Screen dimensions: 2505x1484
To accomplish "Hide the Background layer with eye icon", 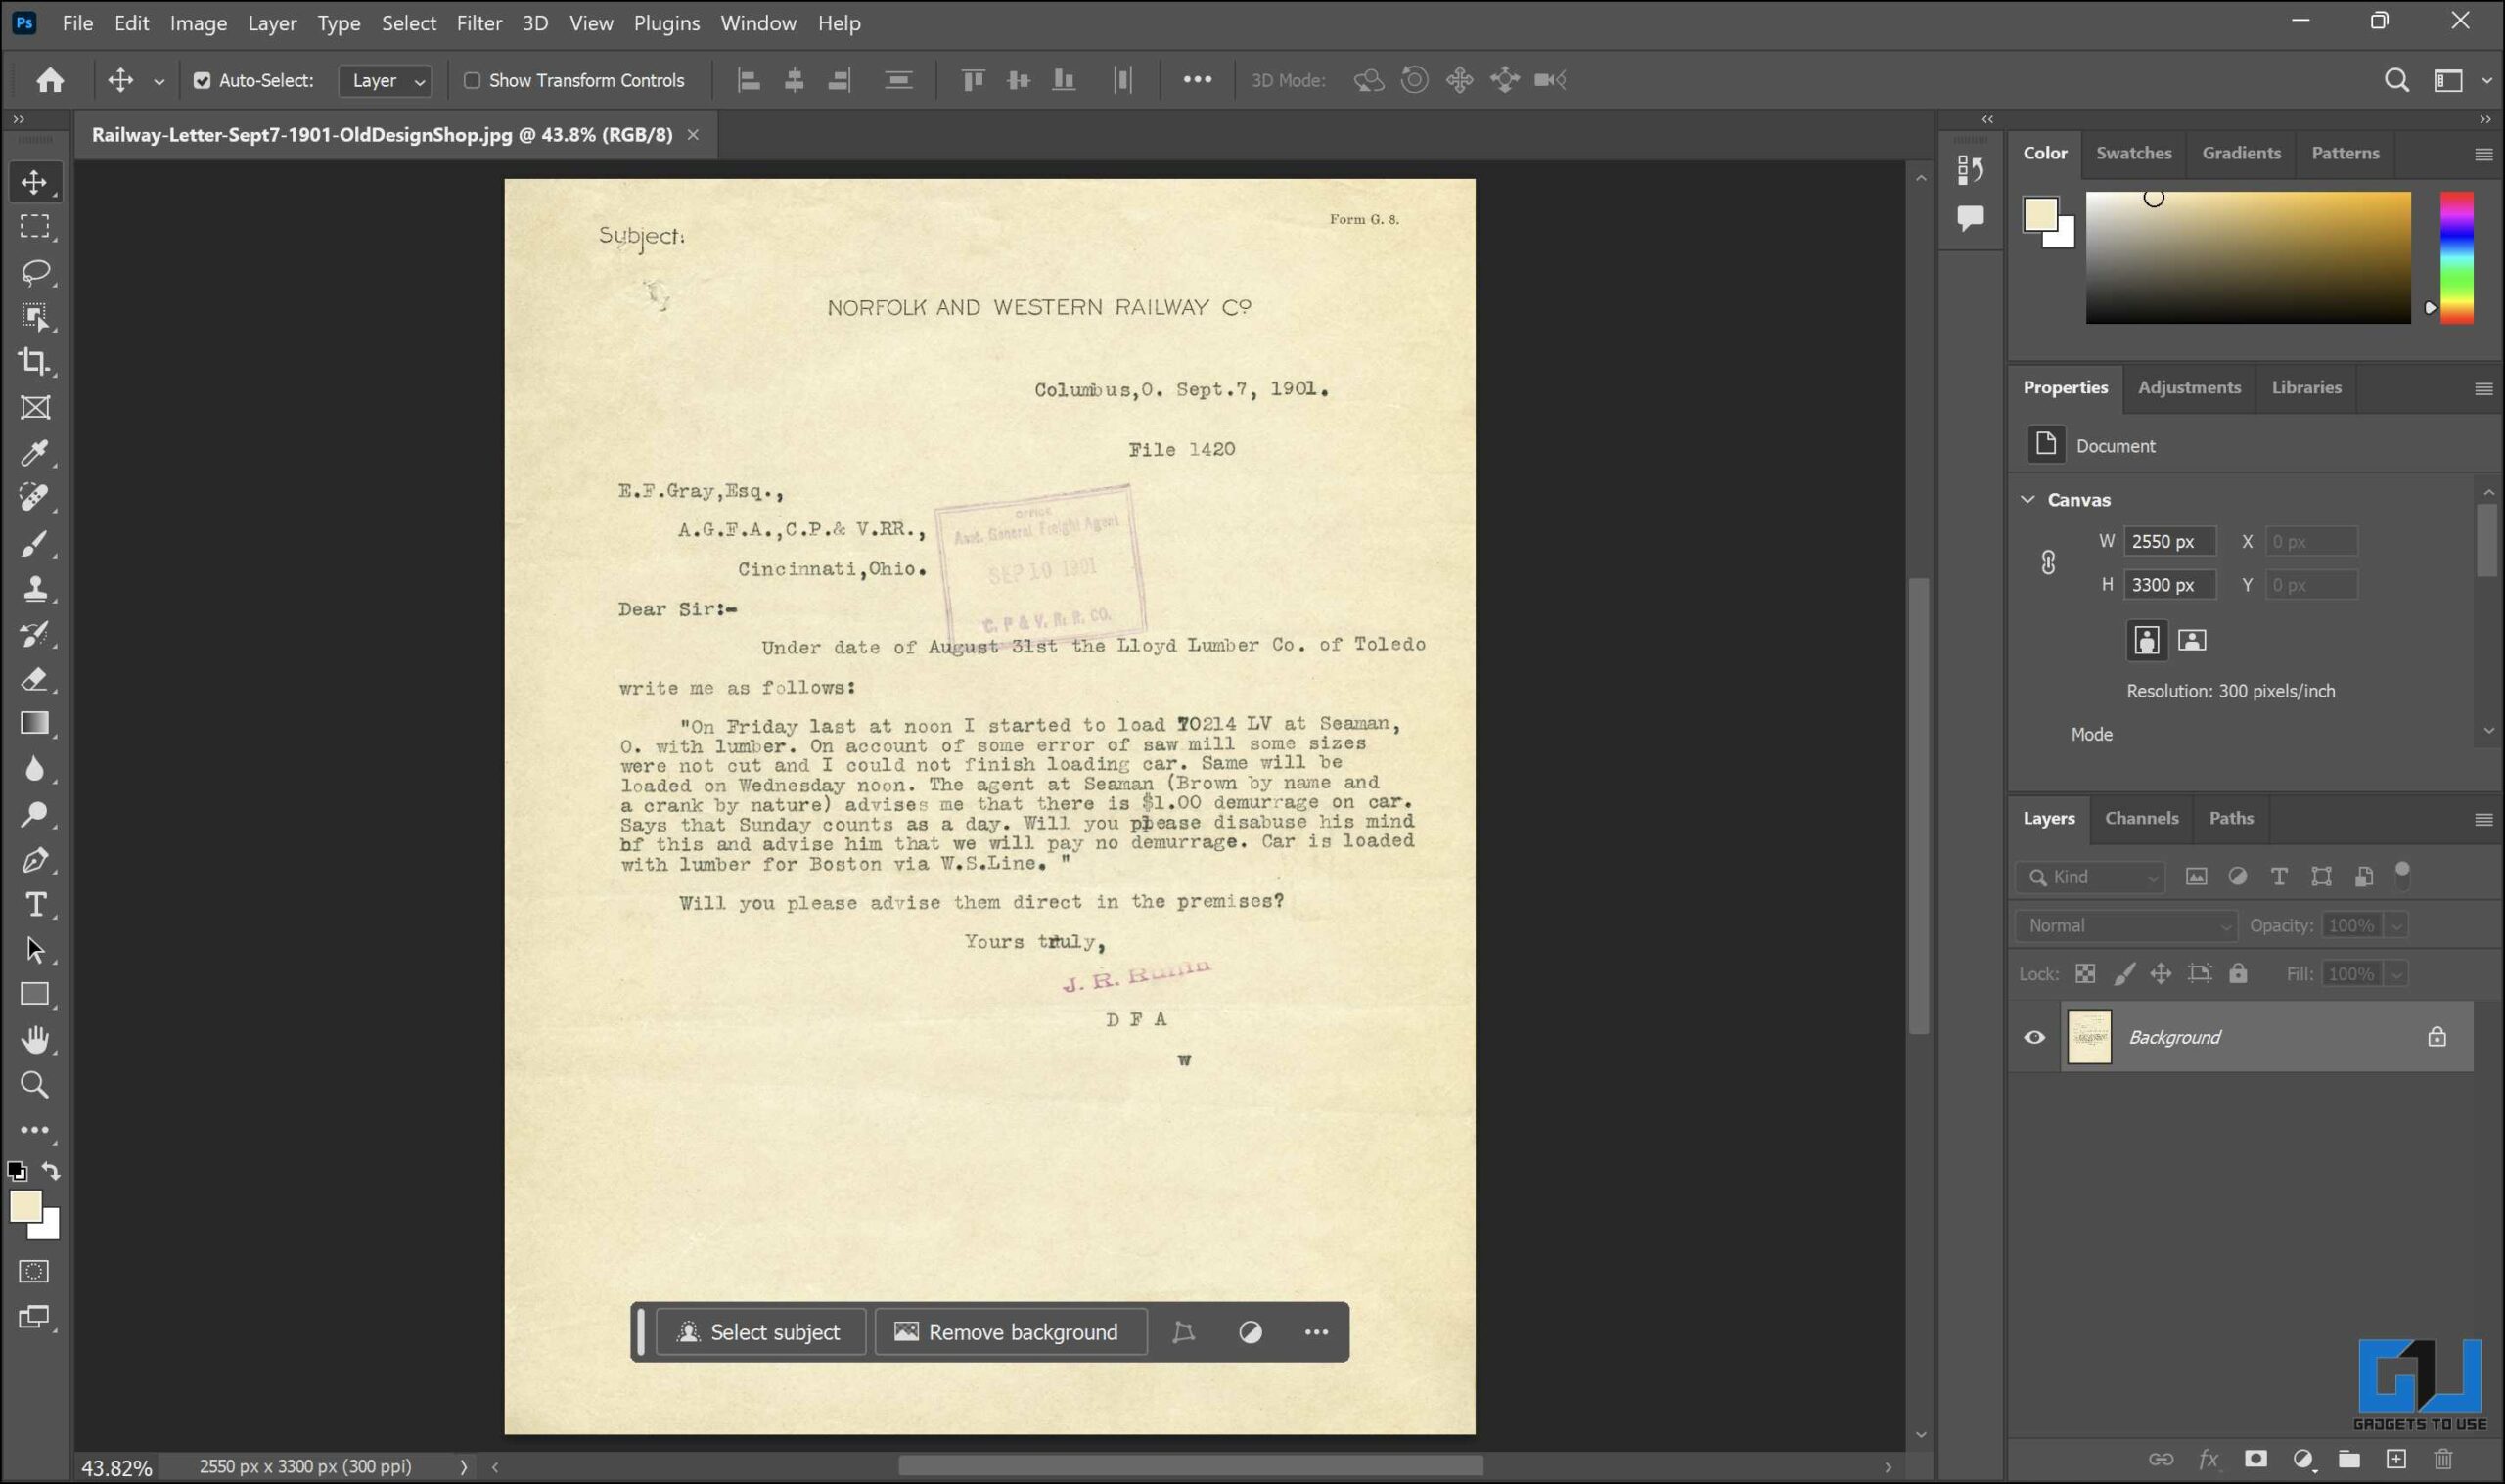I will click(x=2034, y=1037).
